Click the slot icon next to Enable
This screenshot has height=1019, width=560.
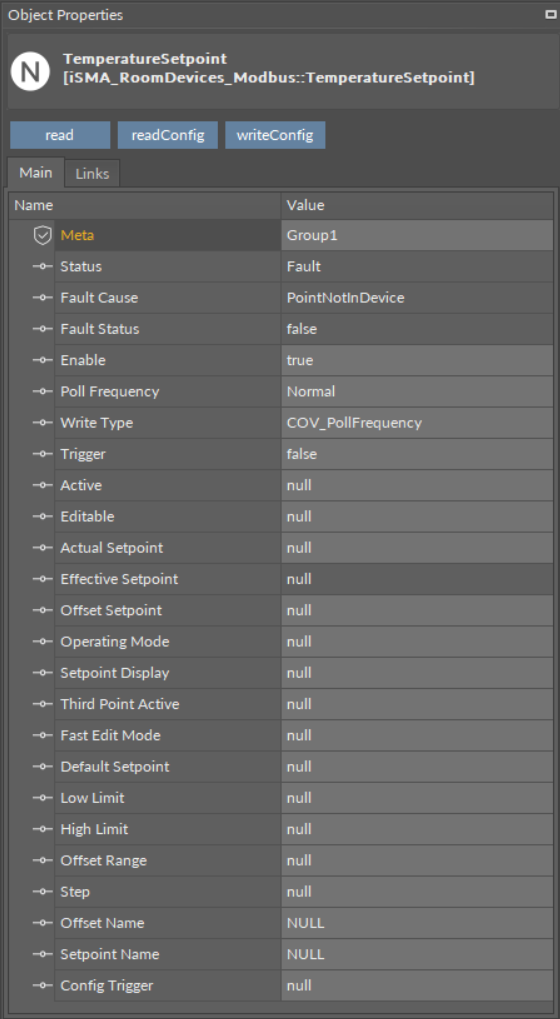click(42, 360)
